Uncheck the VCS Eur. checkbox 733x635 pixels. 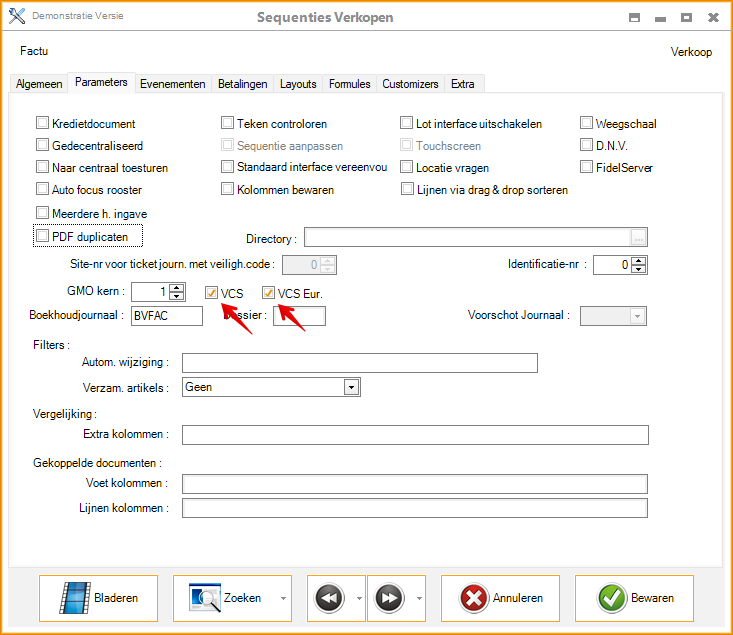[268, 293]
